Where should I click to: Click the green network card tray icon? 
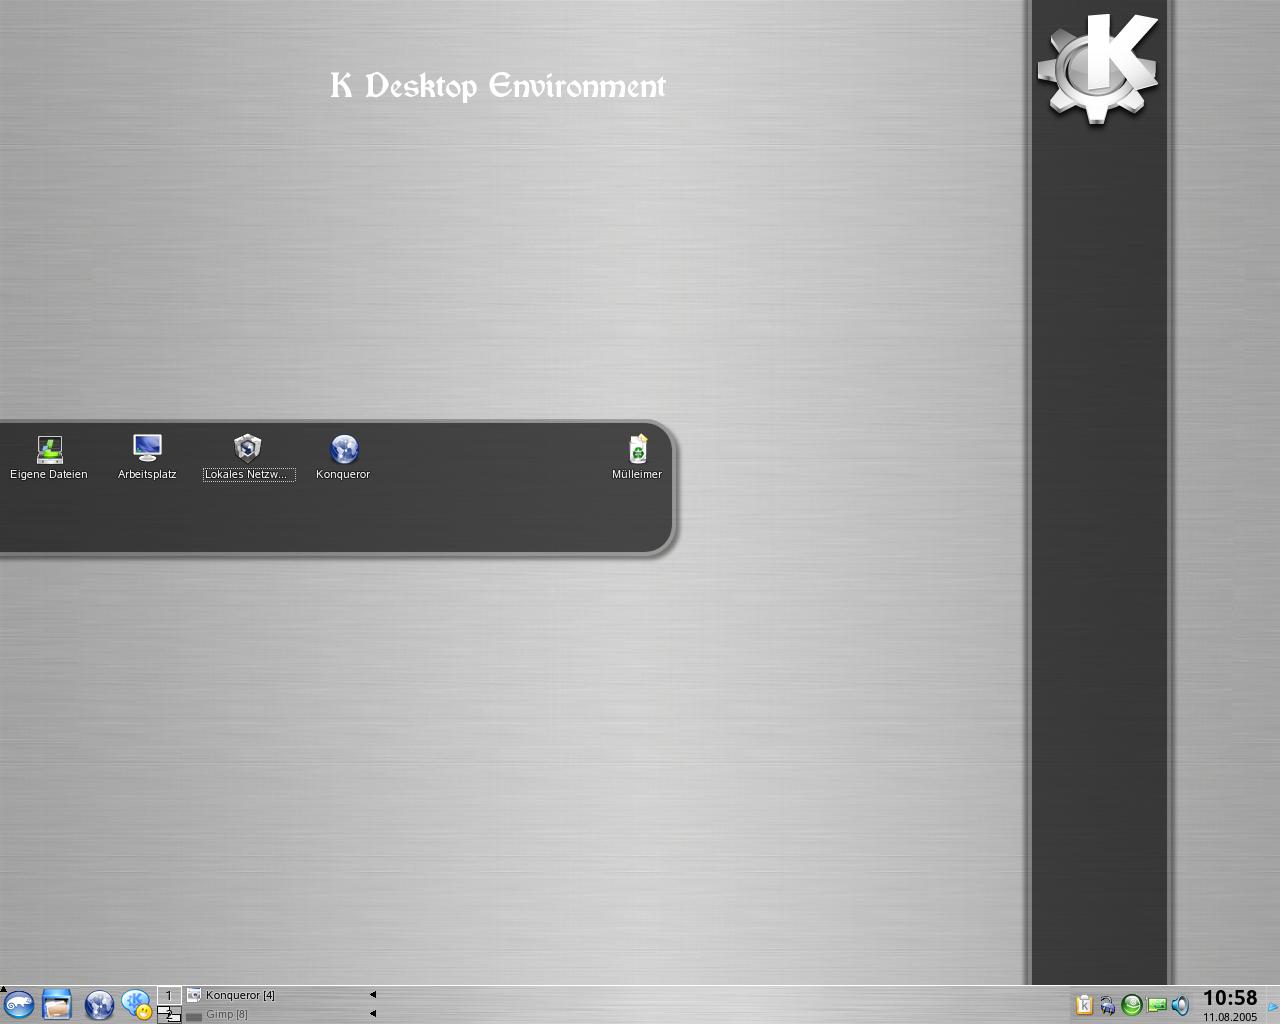(1157, 1006)
